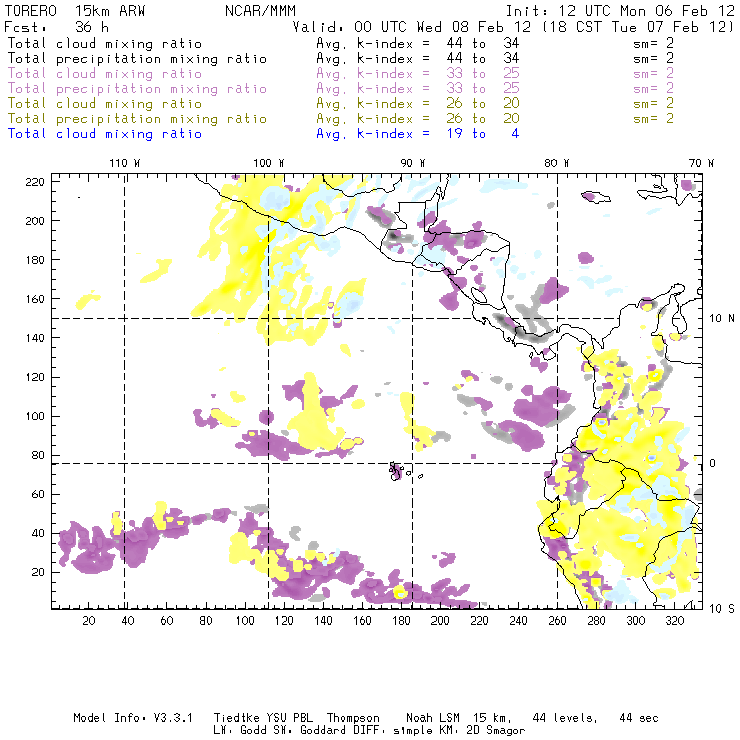Select '160' on the vertical axis

(35, 299)
